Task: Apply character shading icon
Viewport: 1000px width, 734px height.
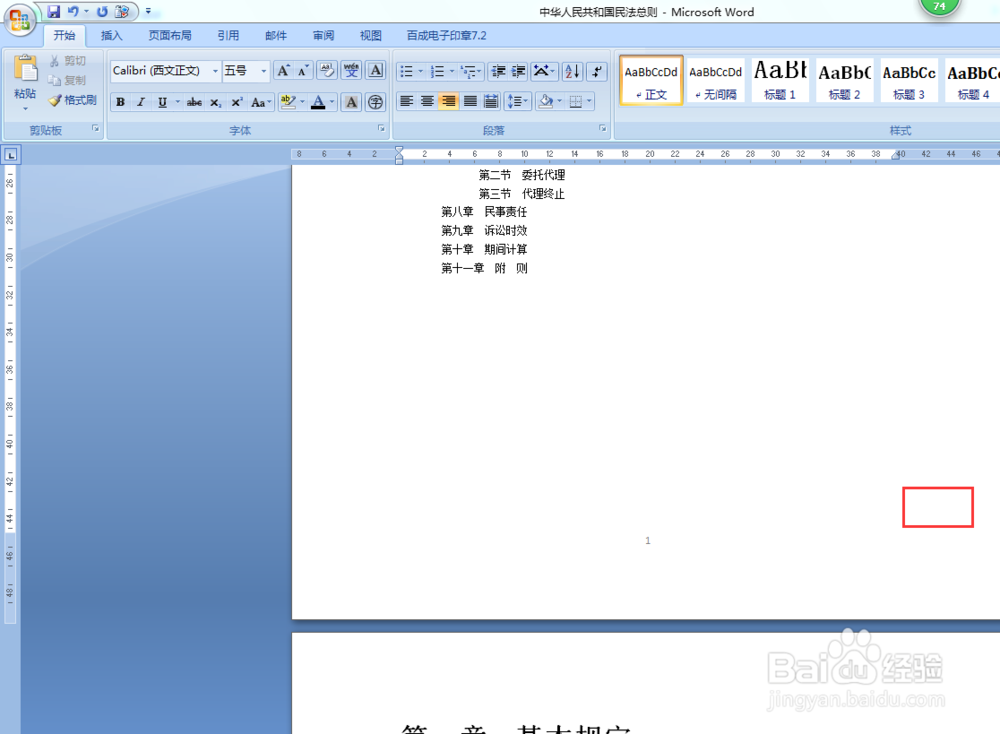Action: [x=351, y=102]
